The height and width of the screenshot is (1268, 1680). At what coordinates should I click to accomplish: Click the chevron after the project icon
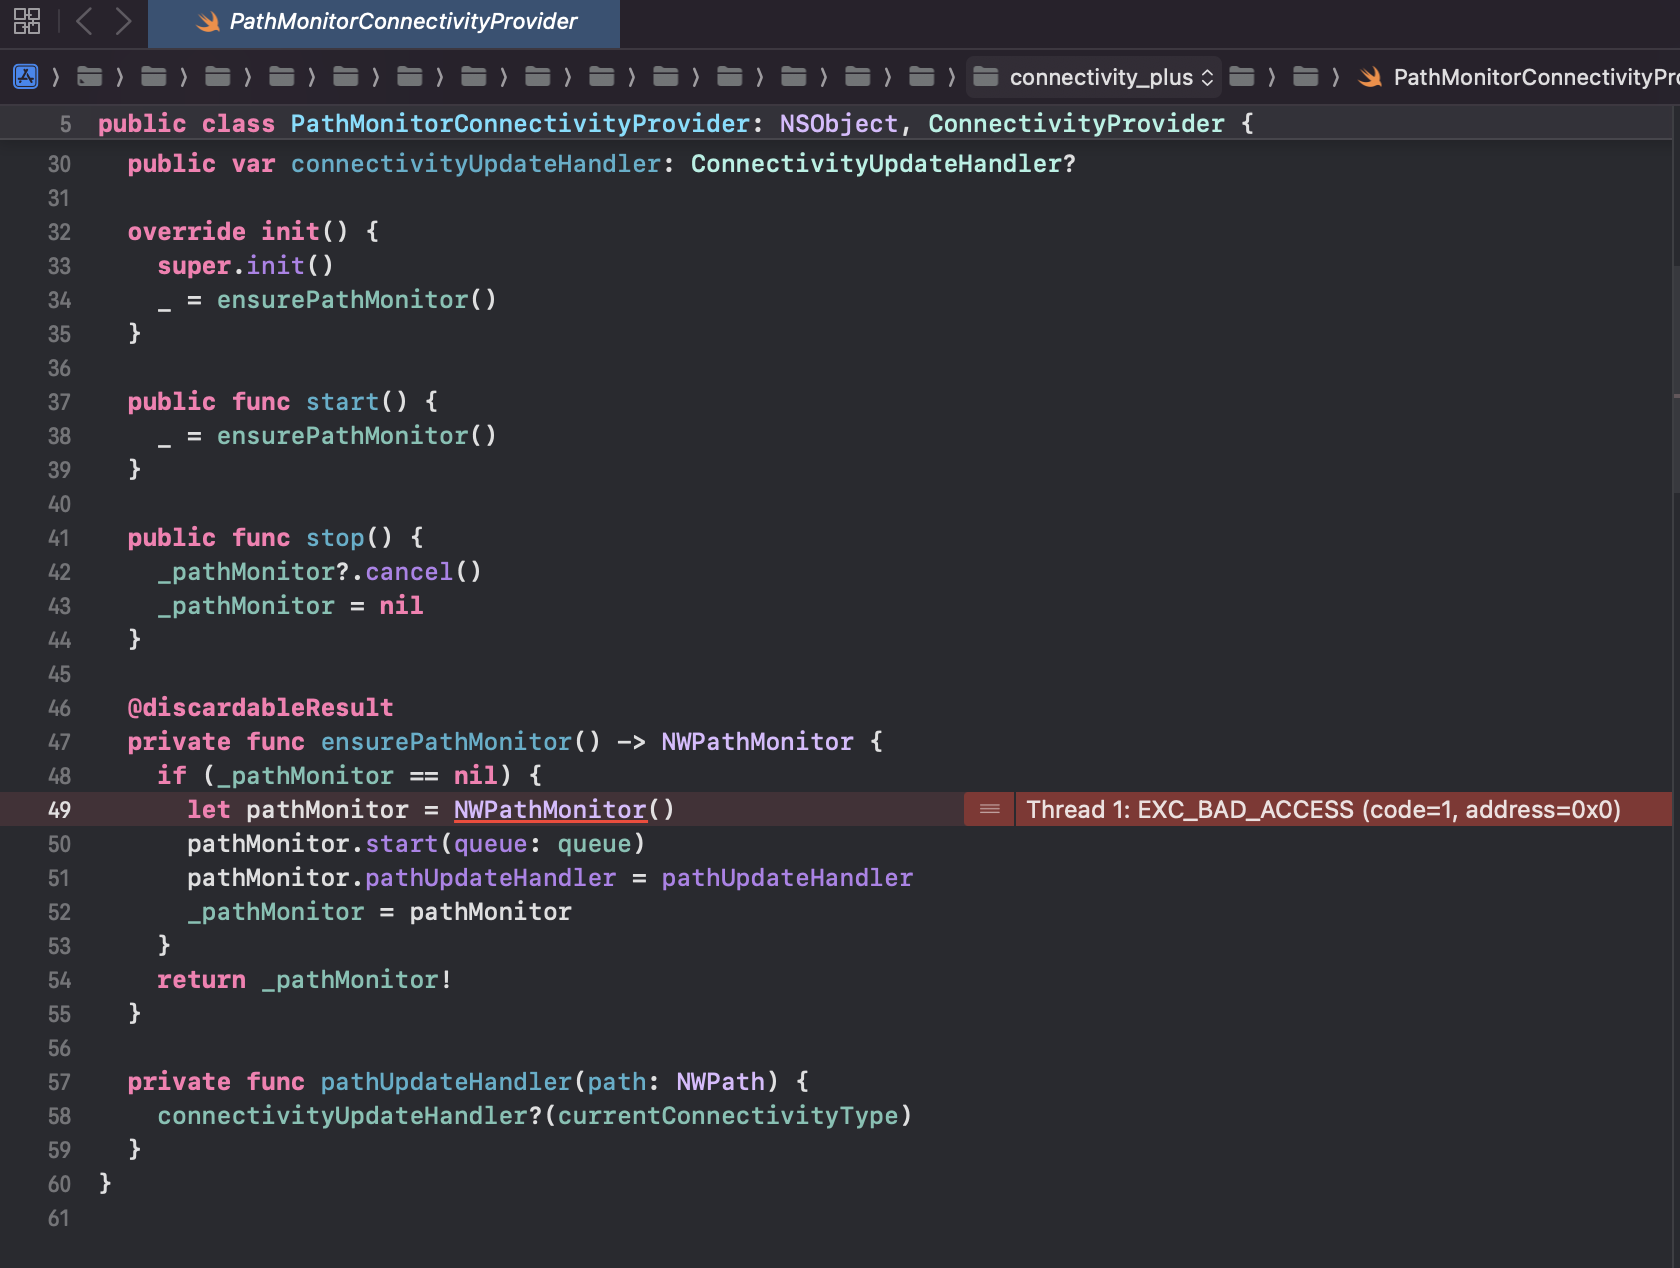[x=55, y=76]
